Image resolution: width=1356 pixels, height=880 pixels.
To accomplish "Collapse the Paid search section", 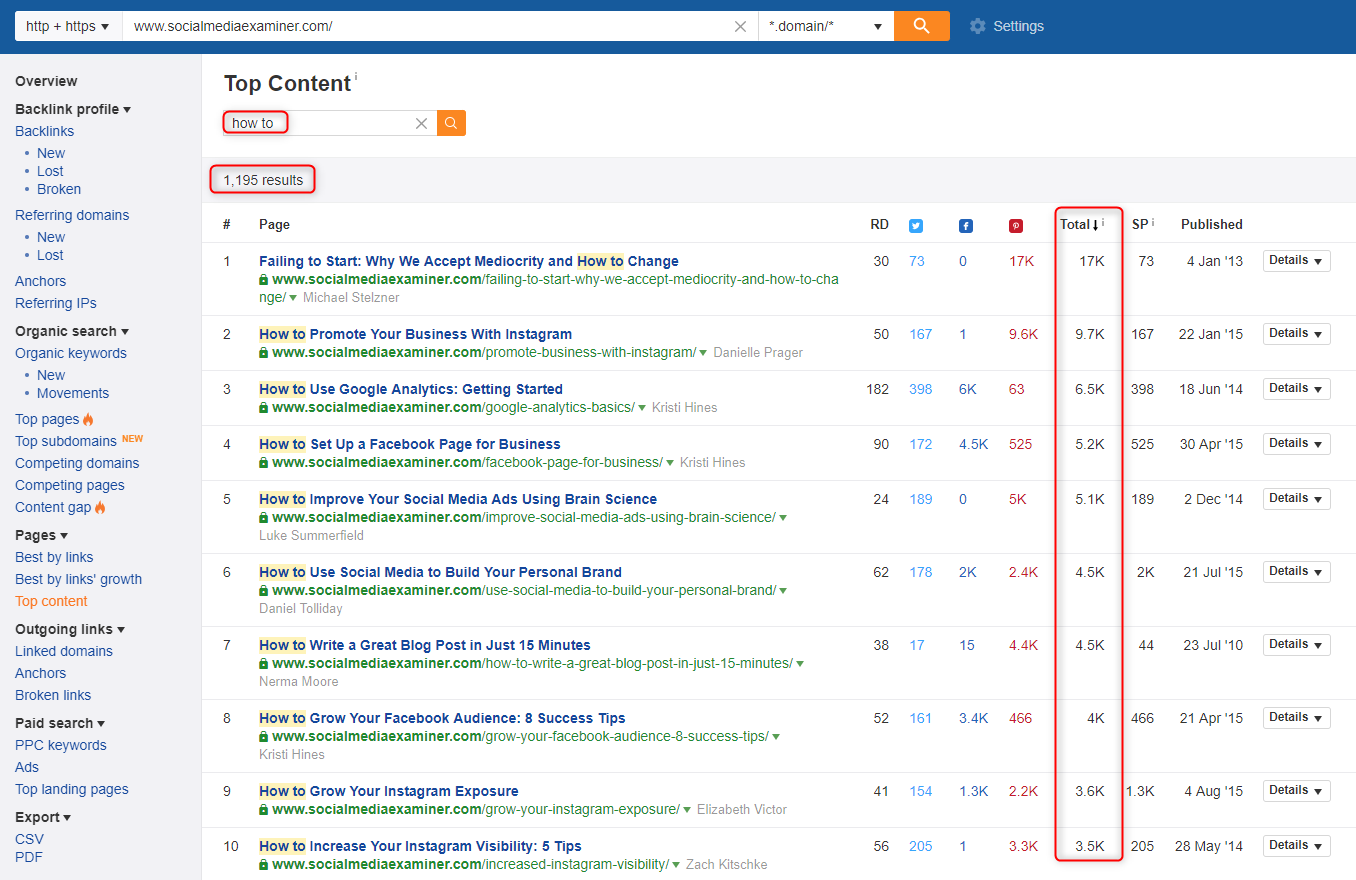I will click(60, 723).
